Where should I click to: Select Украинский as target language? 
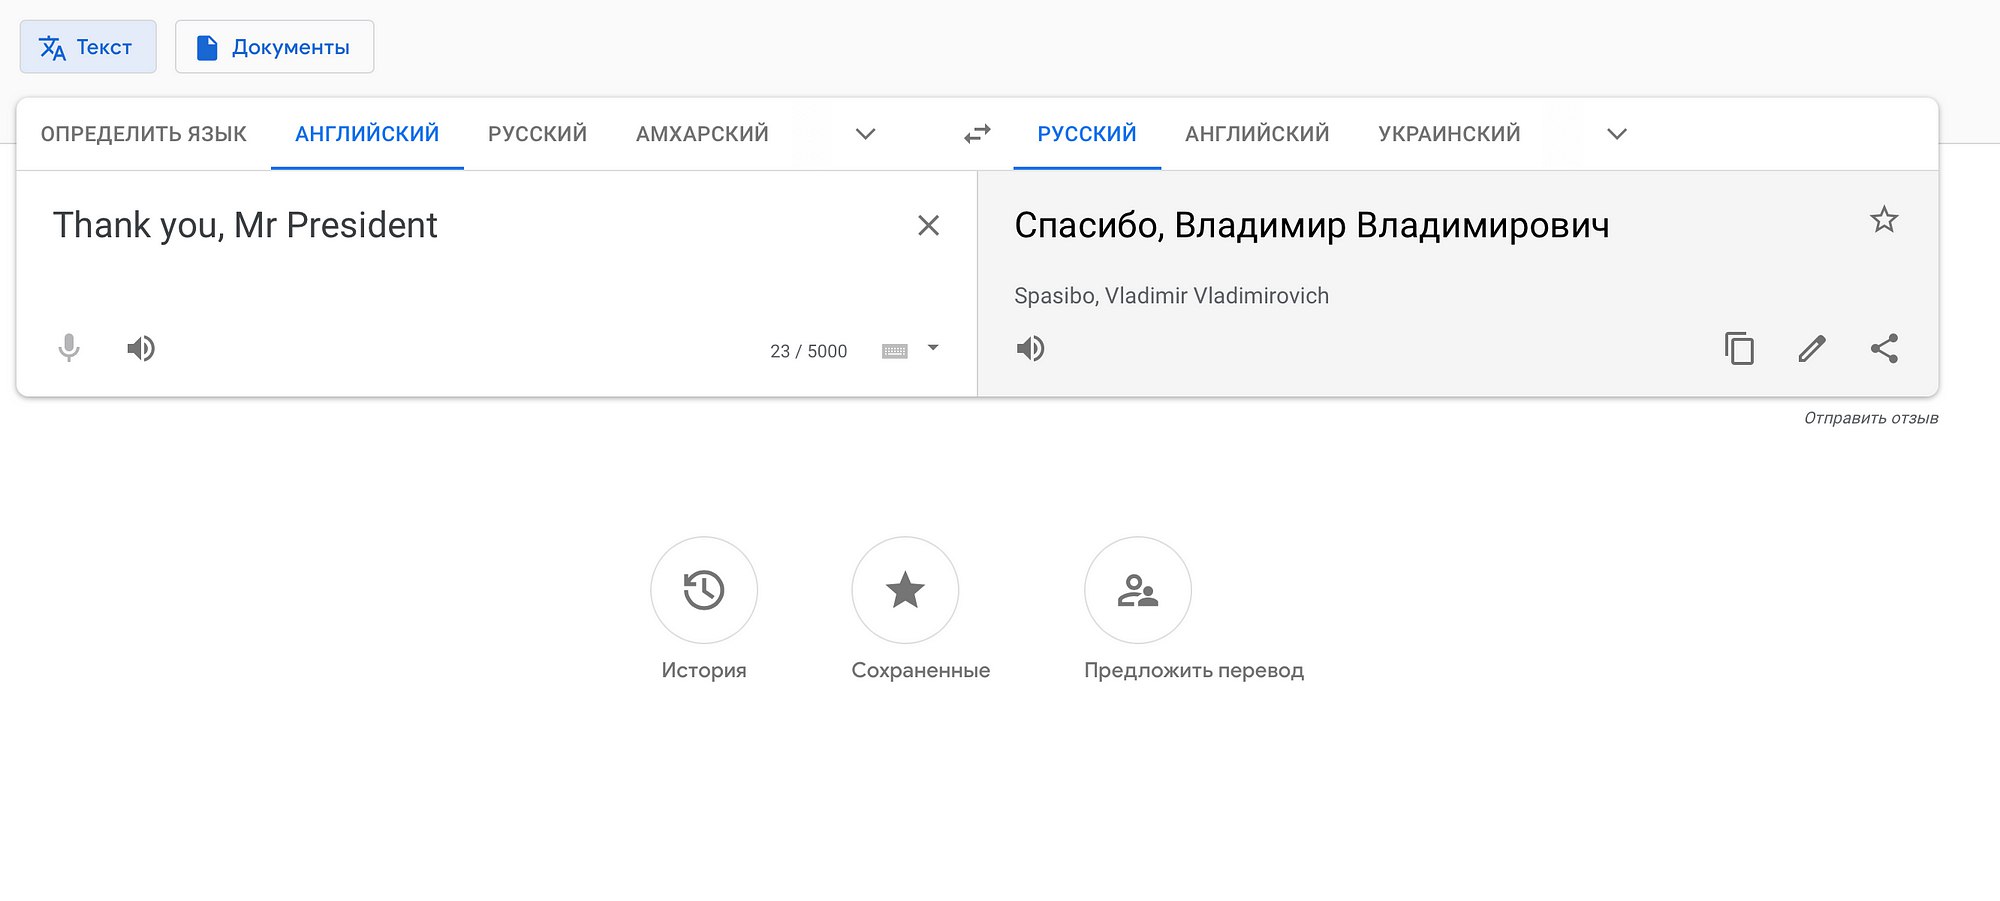tap(1449, 134)
